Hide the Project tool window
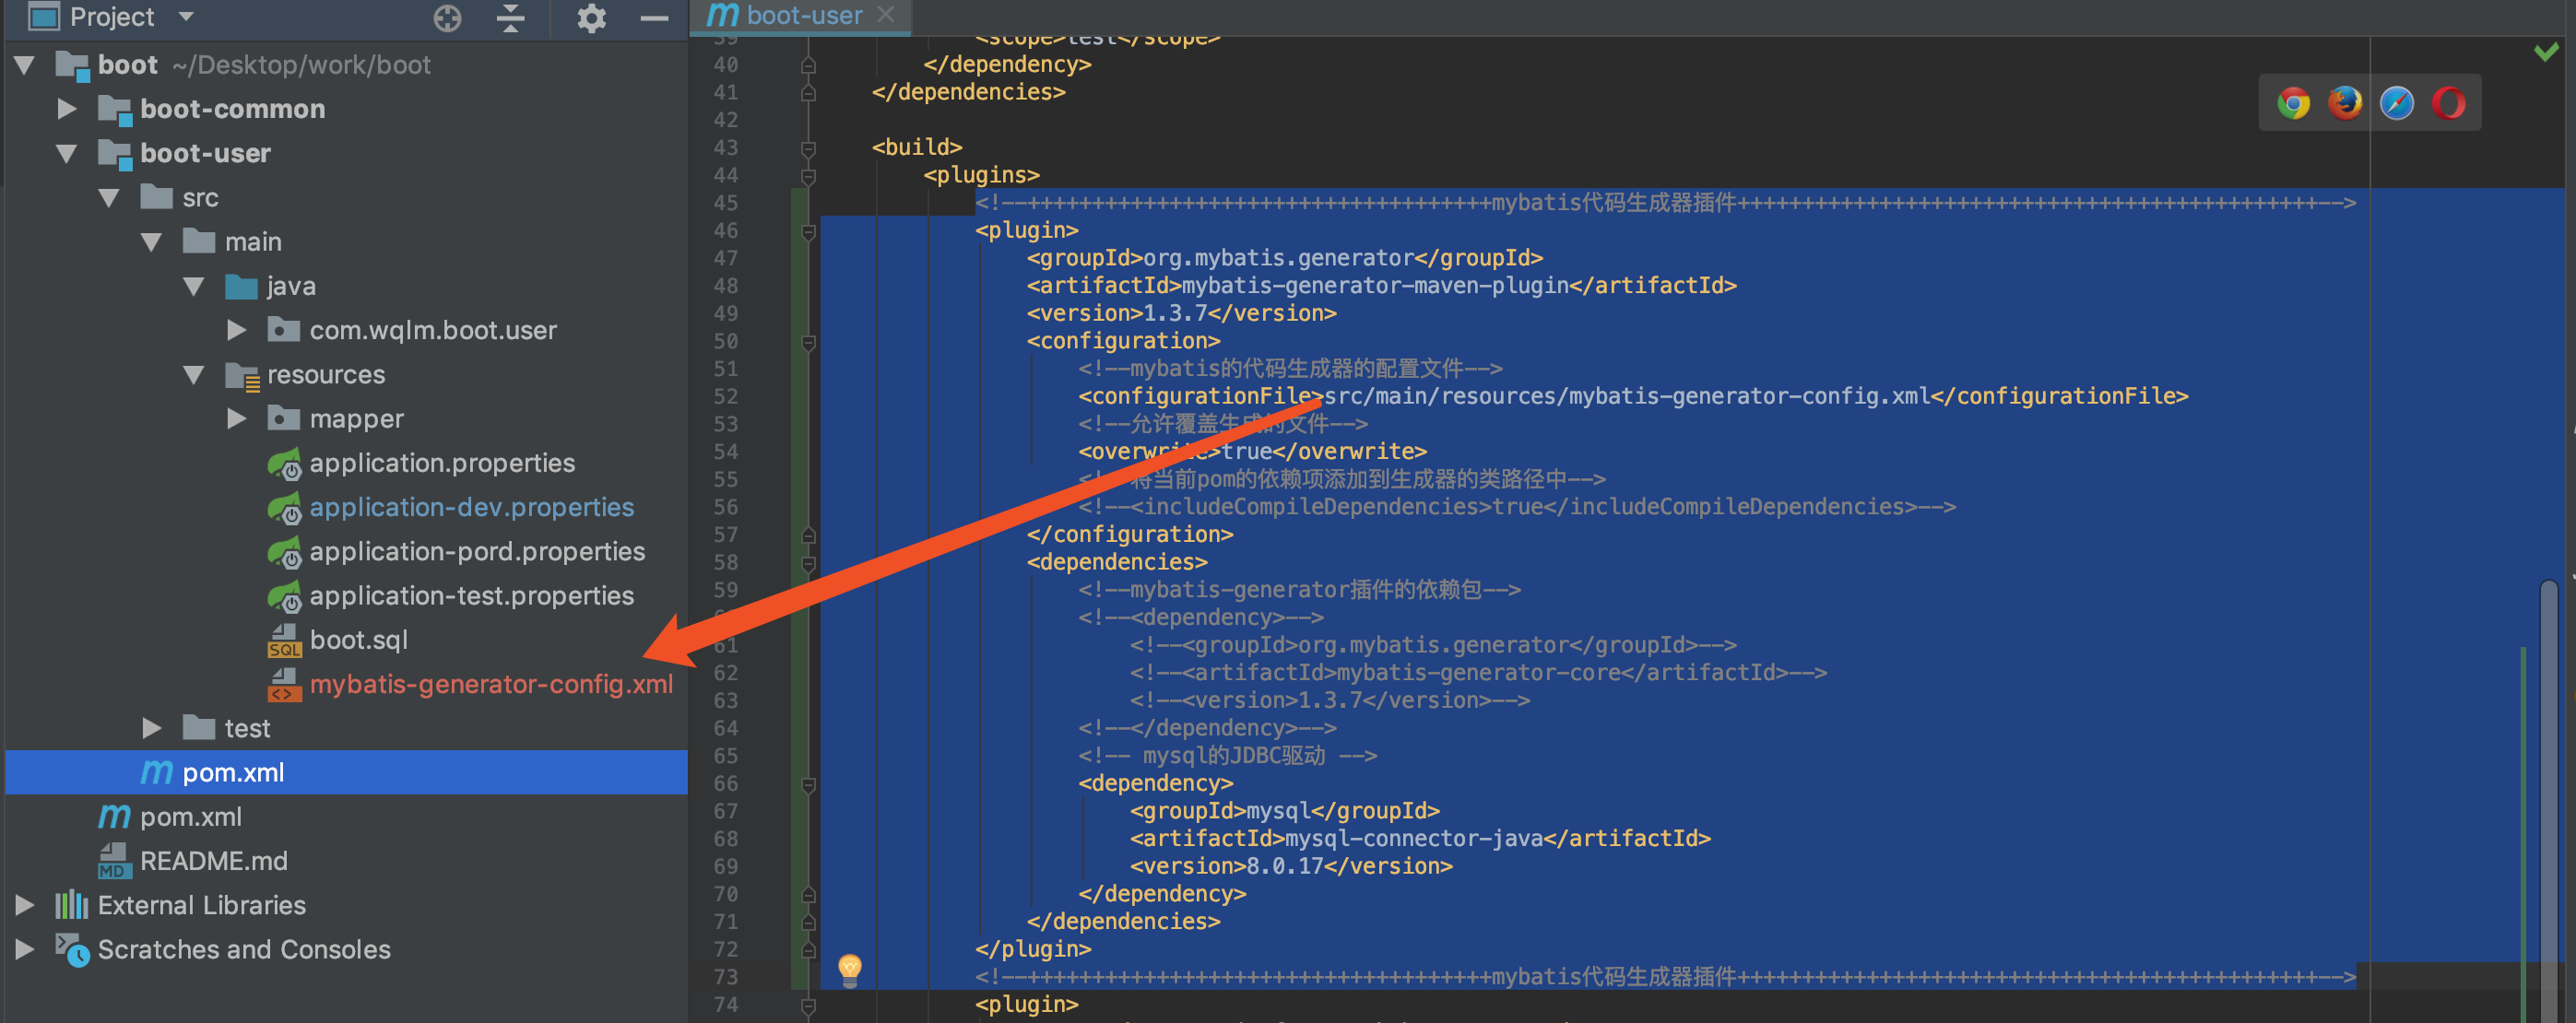The height and width of the screenshot is (1023, 2576). coord(654,17)
